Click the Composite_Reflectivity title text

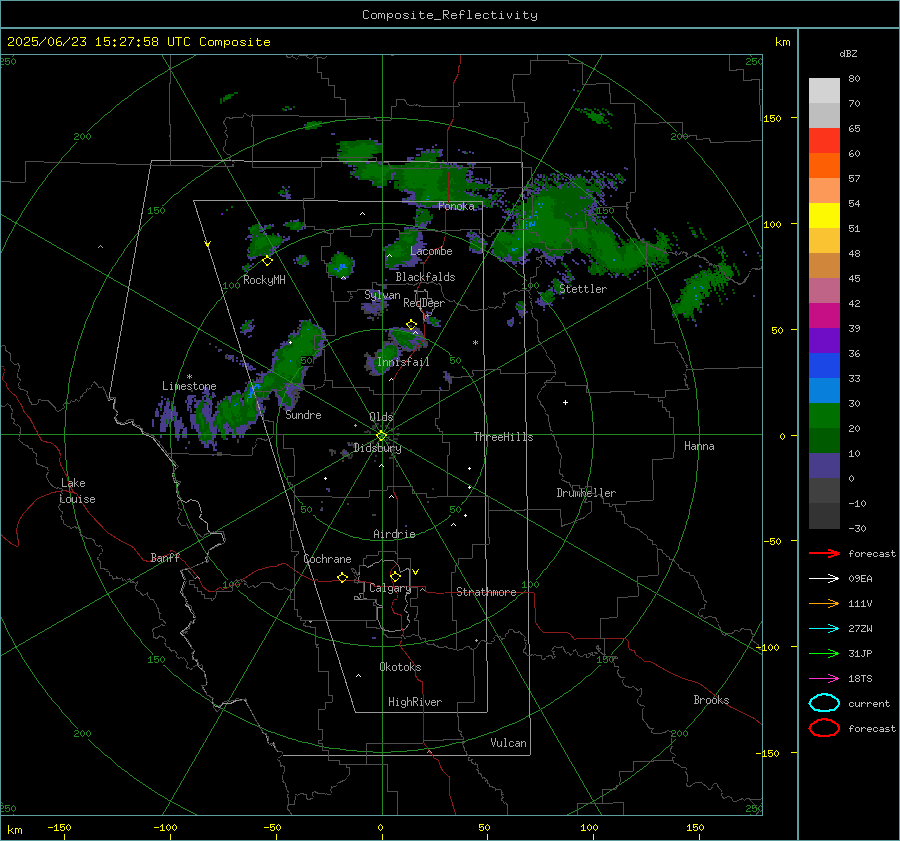tap(450, 15)
